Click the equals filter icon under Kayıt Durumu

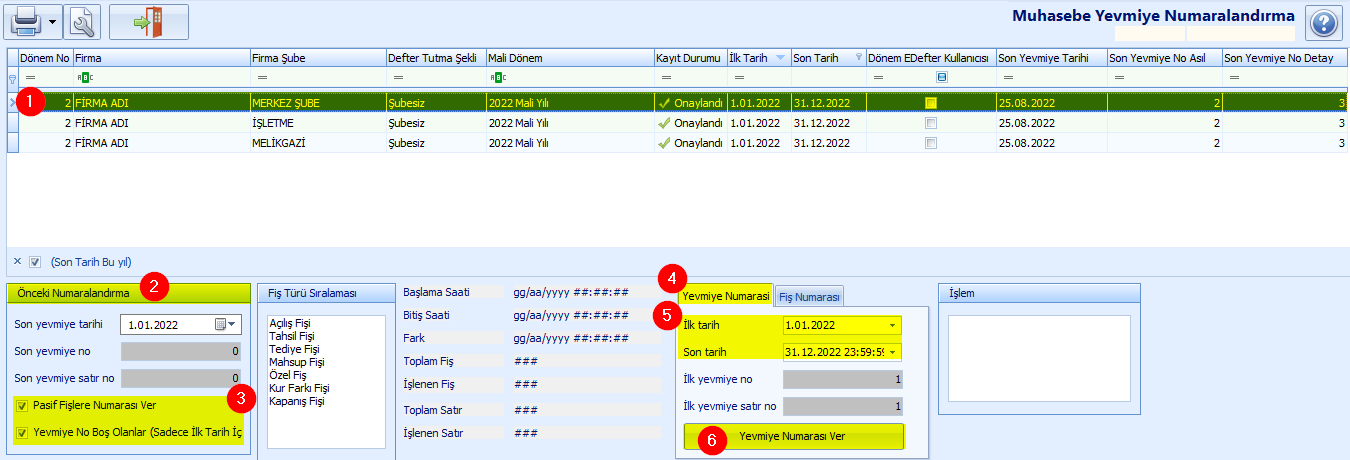click(x=666, y=78)
